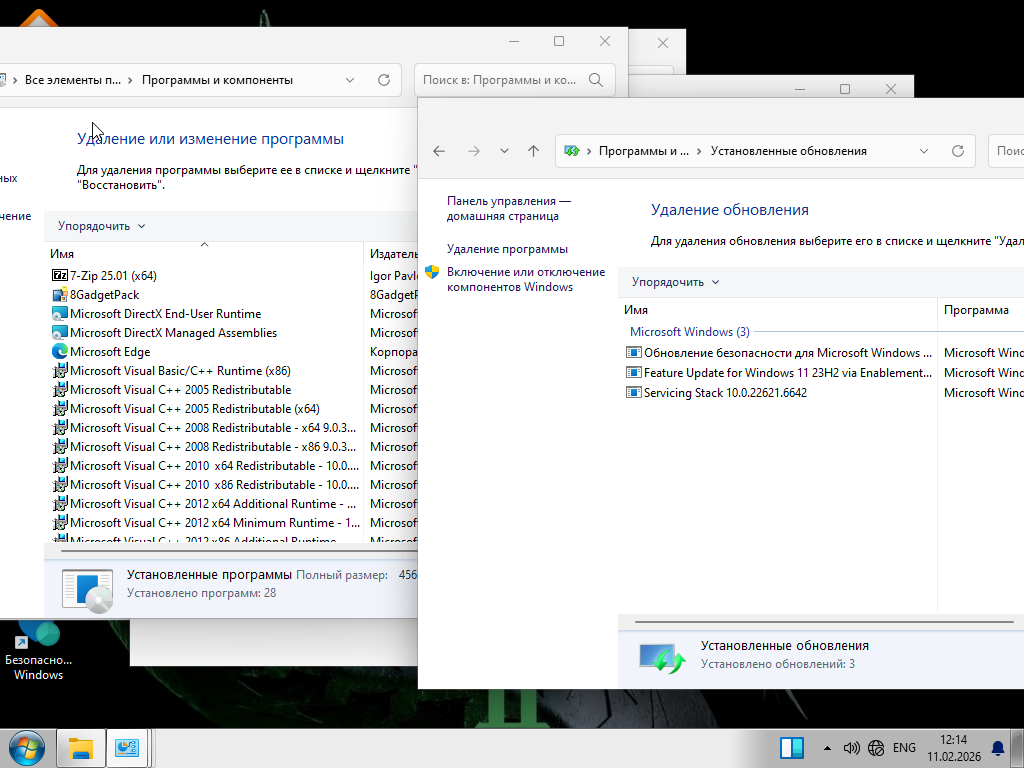
Task: Click the Поиск field in Programs window
Action: [500, 80]
